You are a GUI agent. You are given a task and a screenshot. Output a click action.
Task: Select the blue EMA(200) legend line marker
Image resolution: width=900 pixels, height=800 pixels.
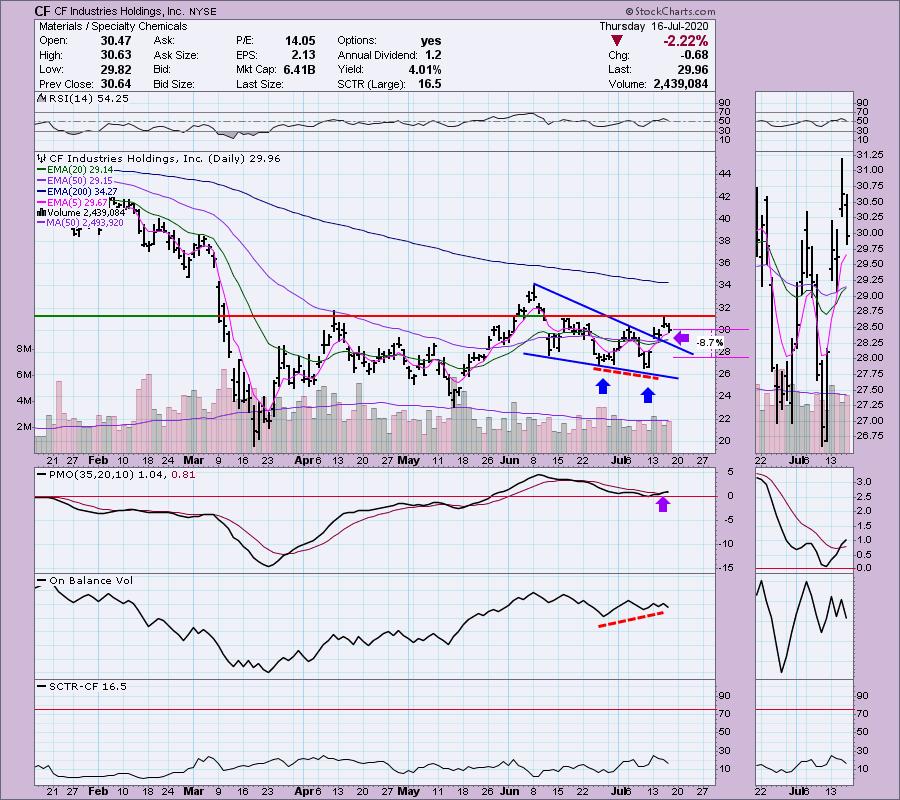pos(41,192)
